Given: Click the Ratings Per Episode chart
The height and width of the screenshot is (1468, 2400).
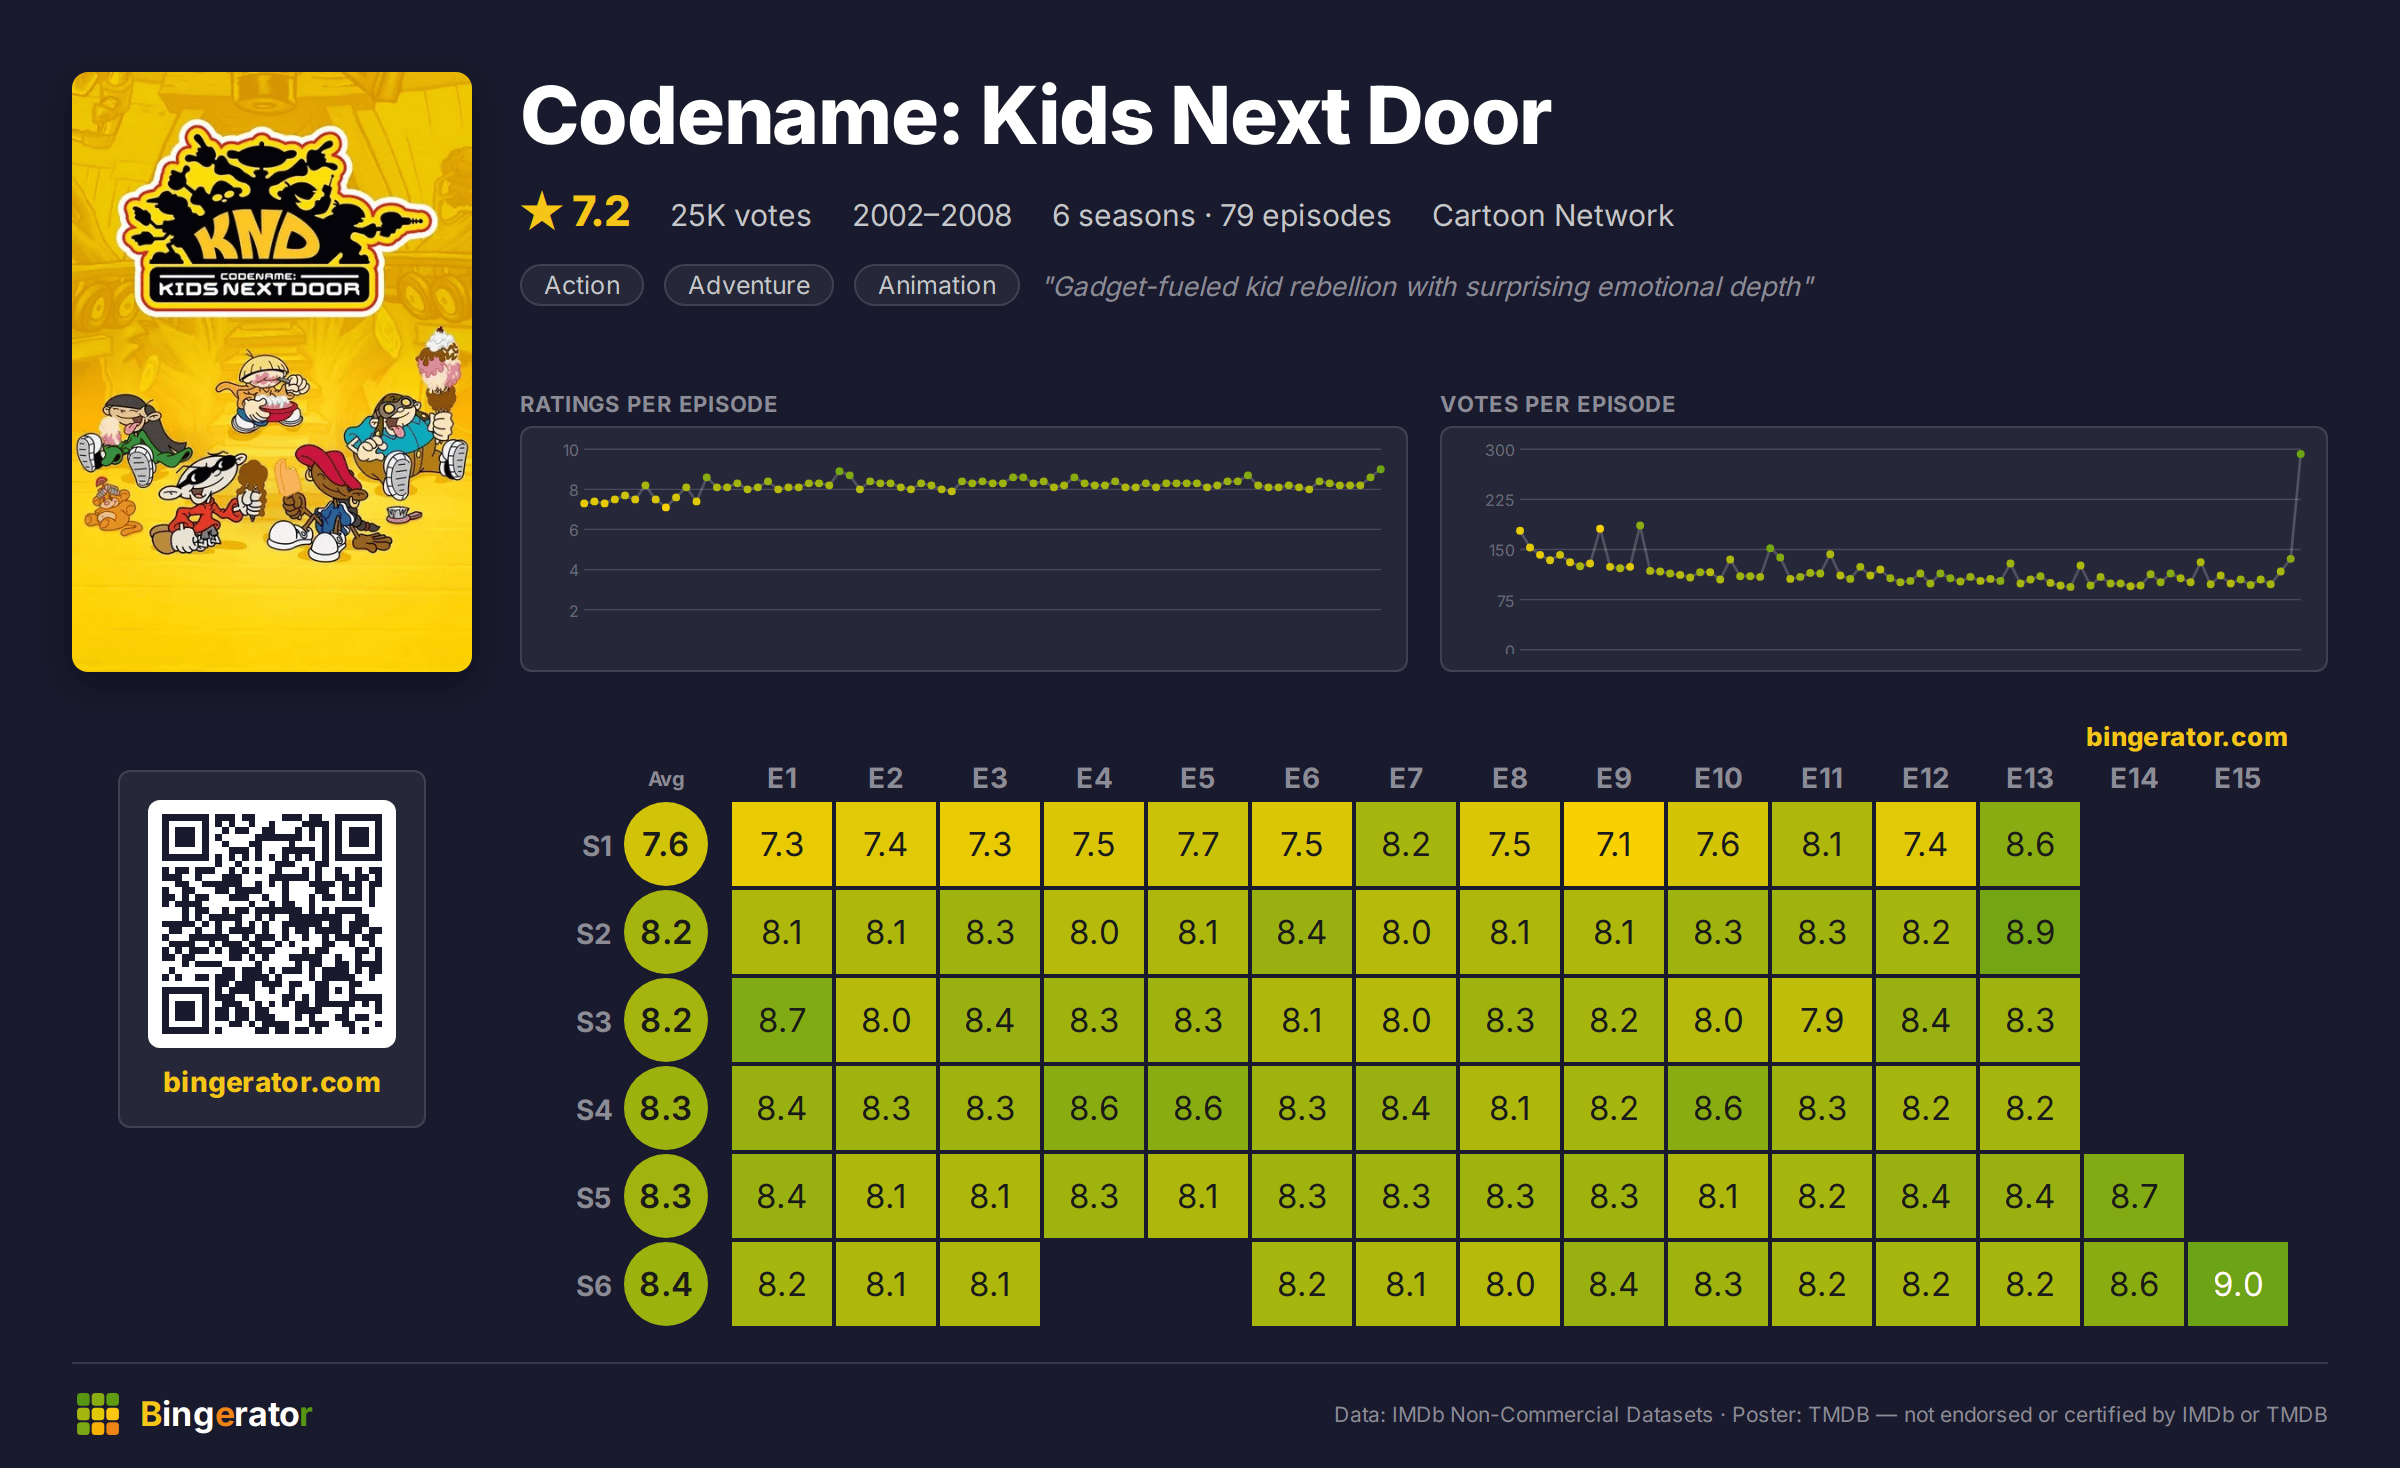Looking at the screenshot, I should coord(964,549).
